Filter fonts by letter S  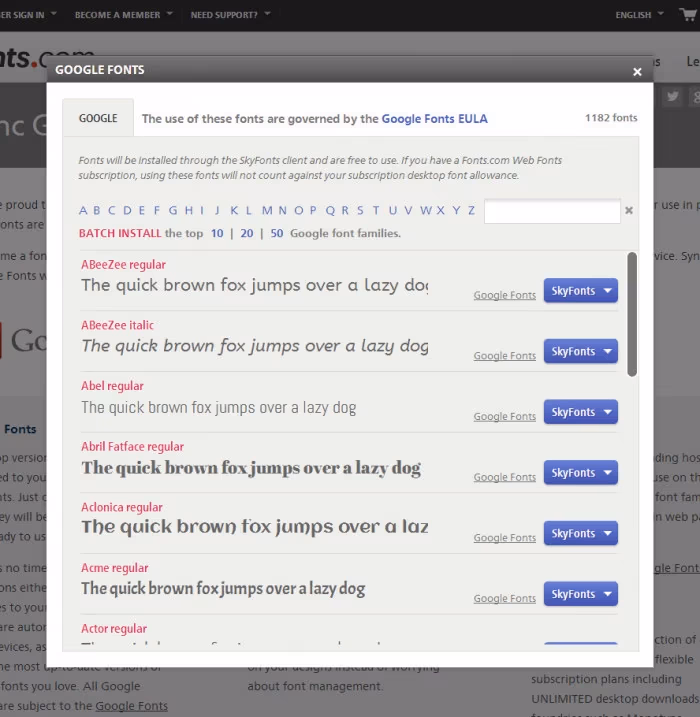pos(360,210)
